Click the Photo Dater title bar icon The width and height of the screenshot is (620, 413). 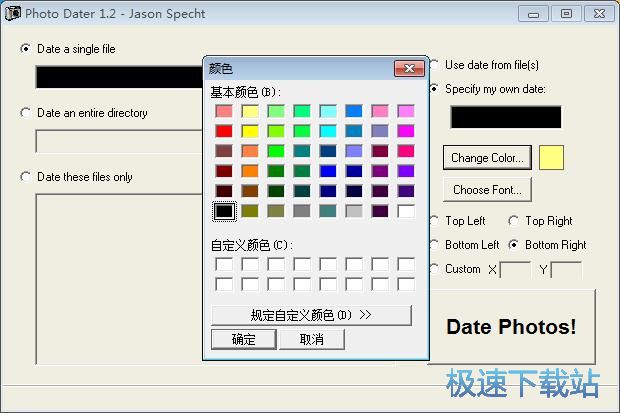point(12,12)
